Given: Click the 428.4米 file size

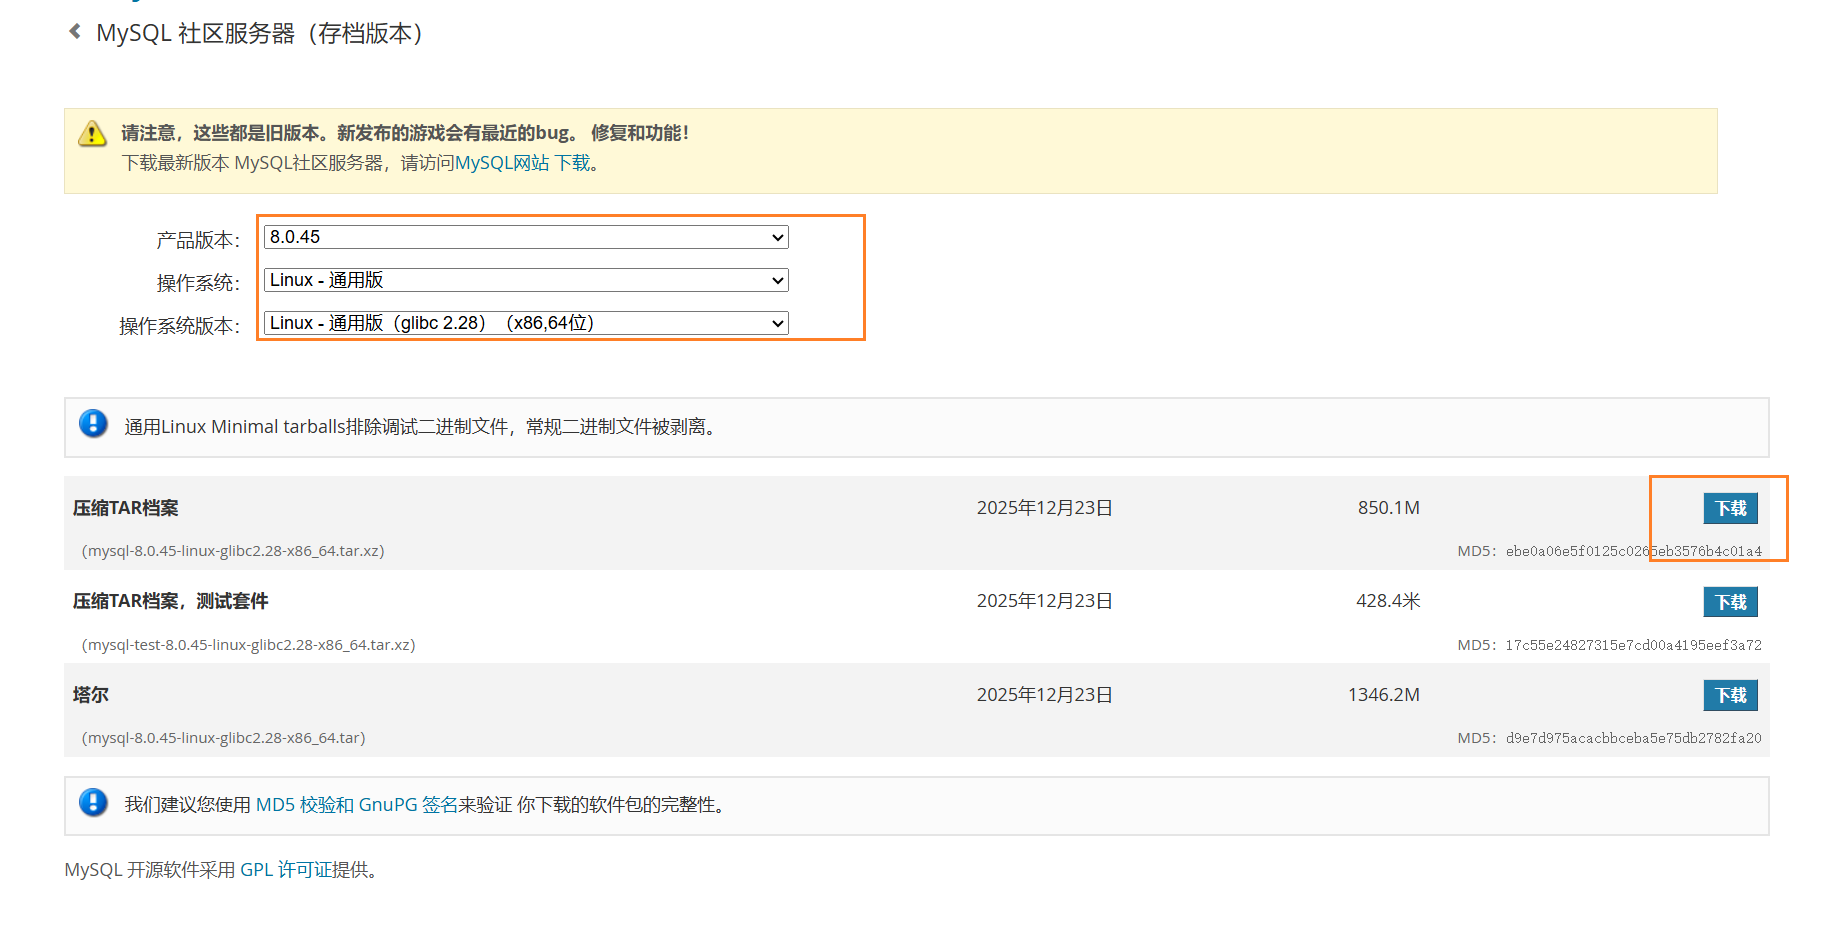Looking at the screenshot, I should pyautogui.click(x=1388, y=601).
